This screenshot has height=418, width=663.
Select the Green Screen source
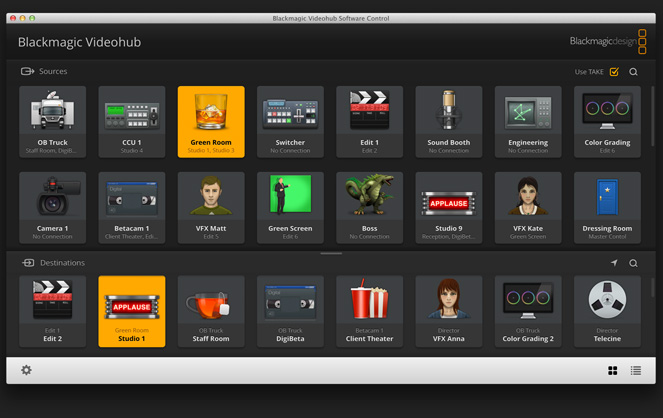(290, 207)
